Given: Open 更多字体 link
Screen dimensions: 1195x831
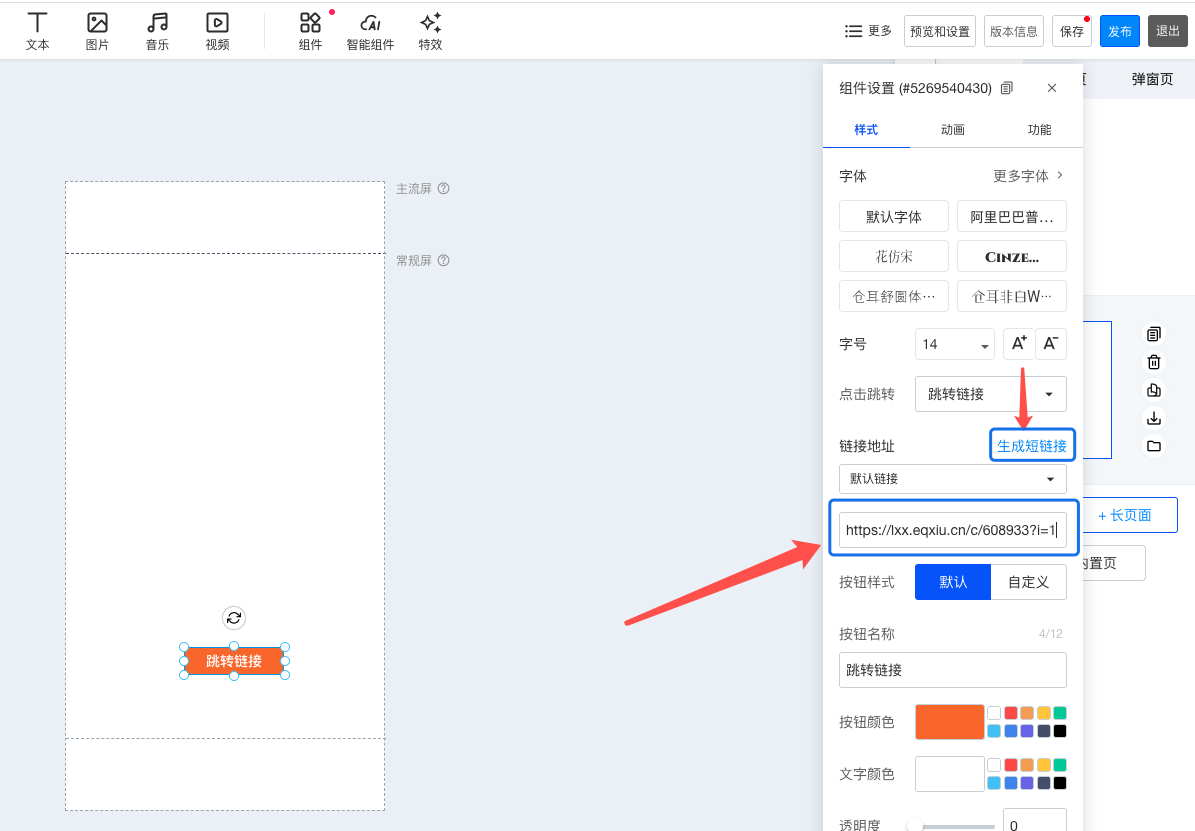Looking at the screenshot, I should pos(1028,176).
